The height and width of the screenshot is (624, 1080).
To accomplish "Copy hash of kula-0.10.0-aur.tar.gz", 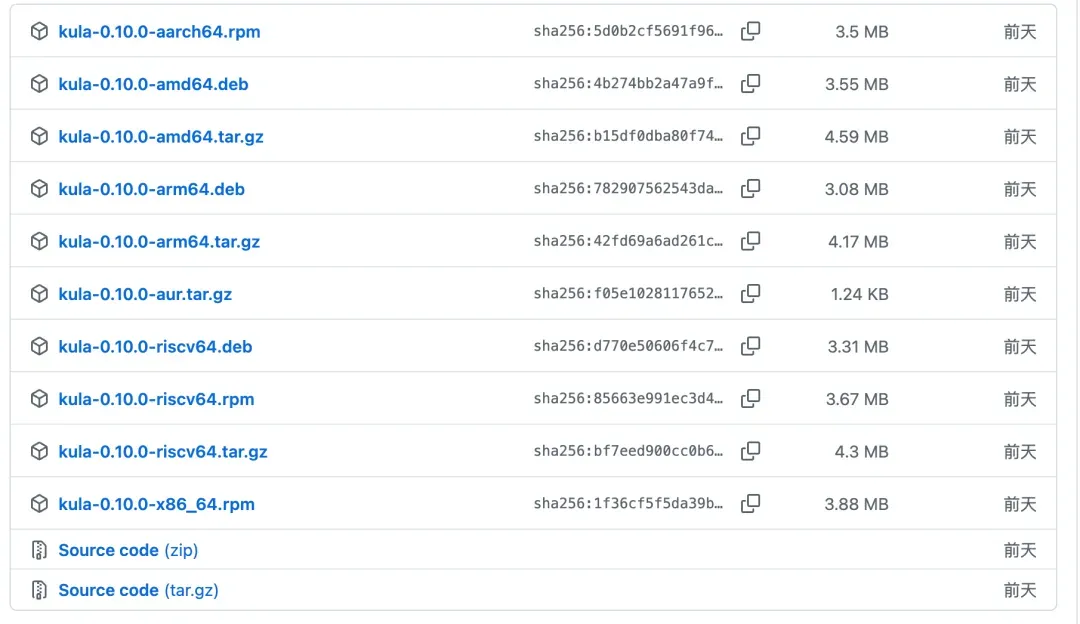I will click(750, 294).
